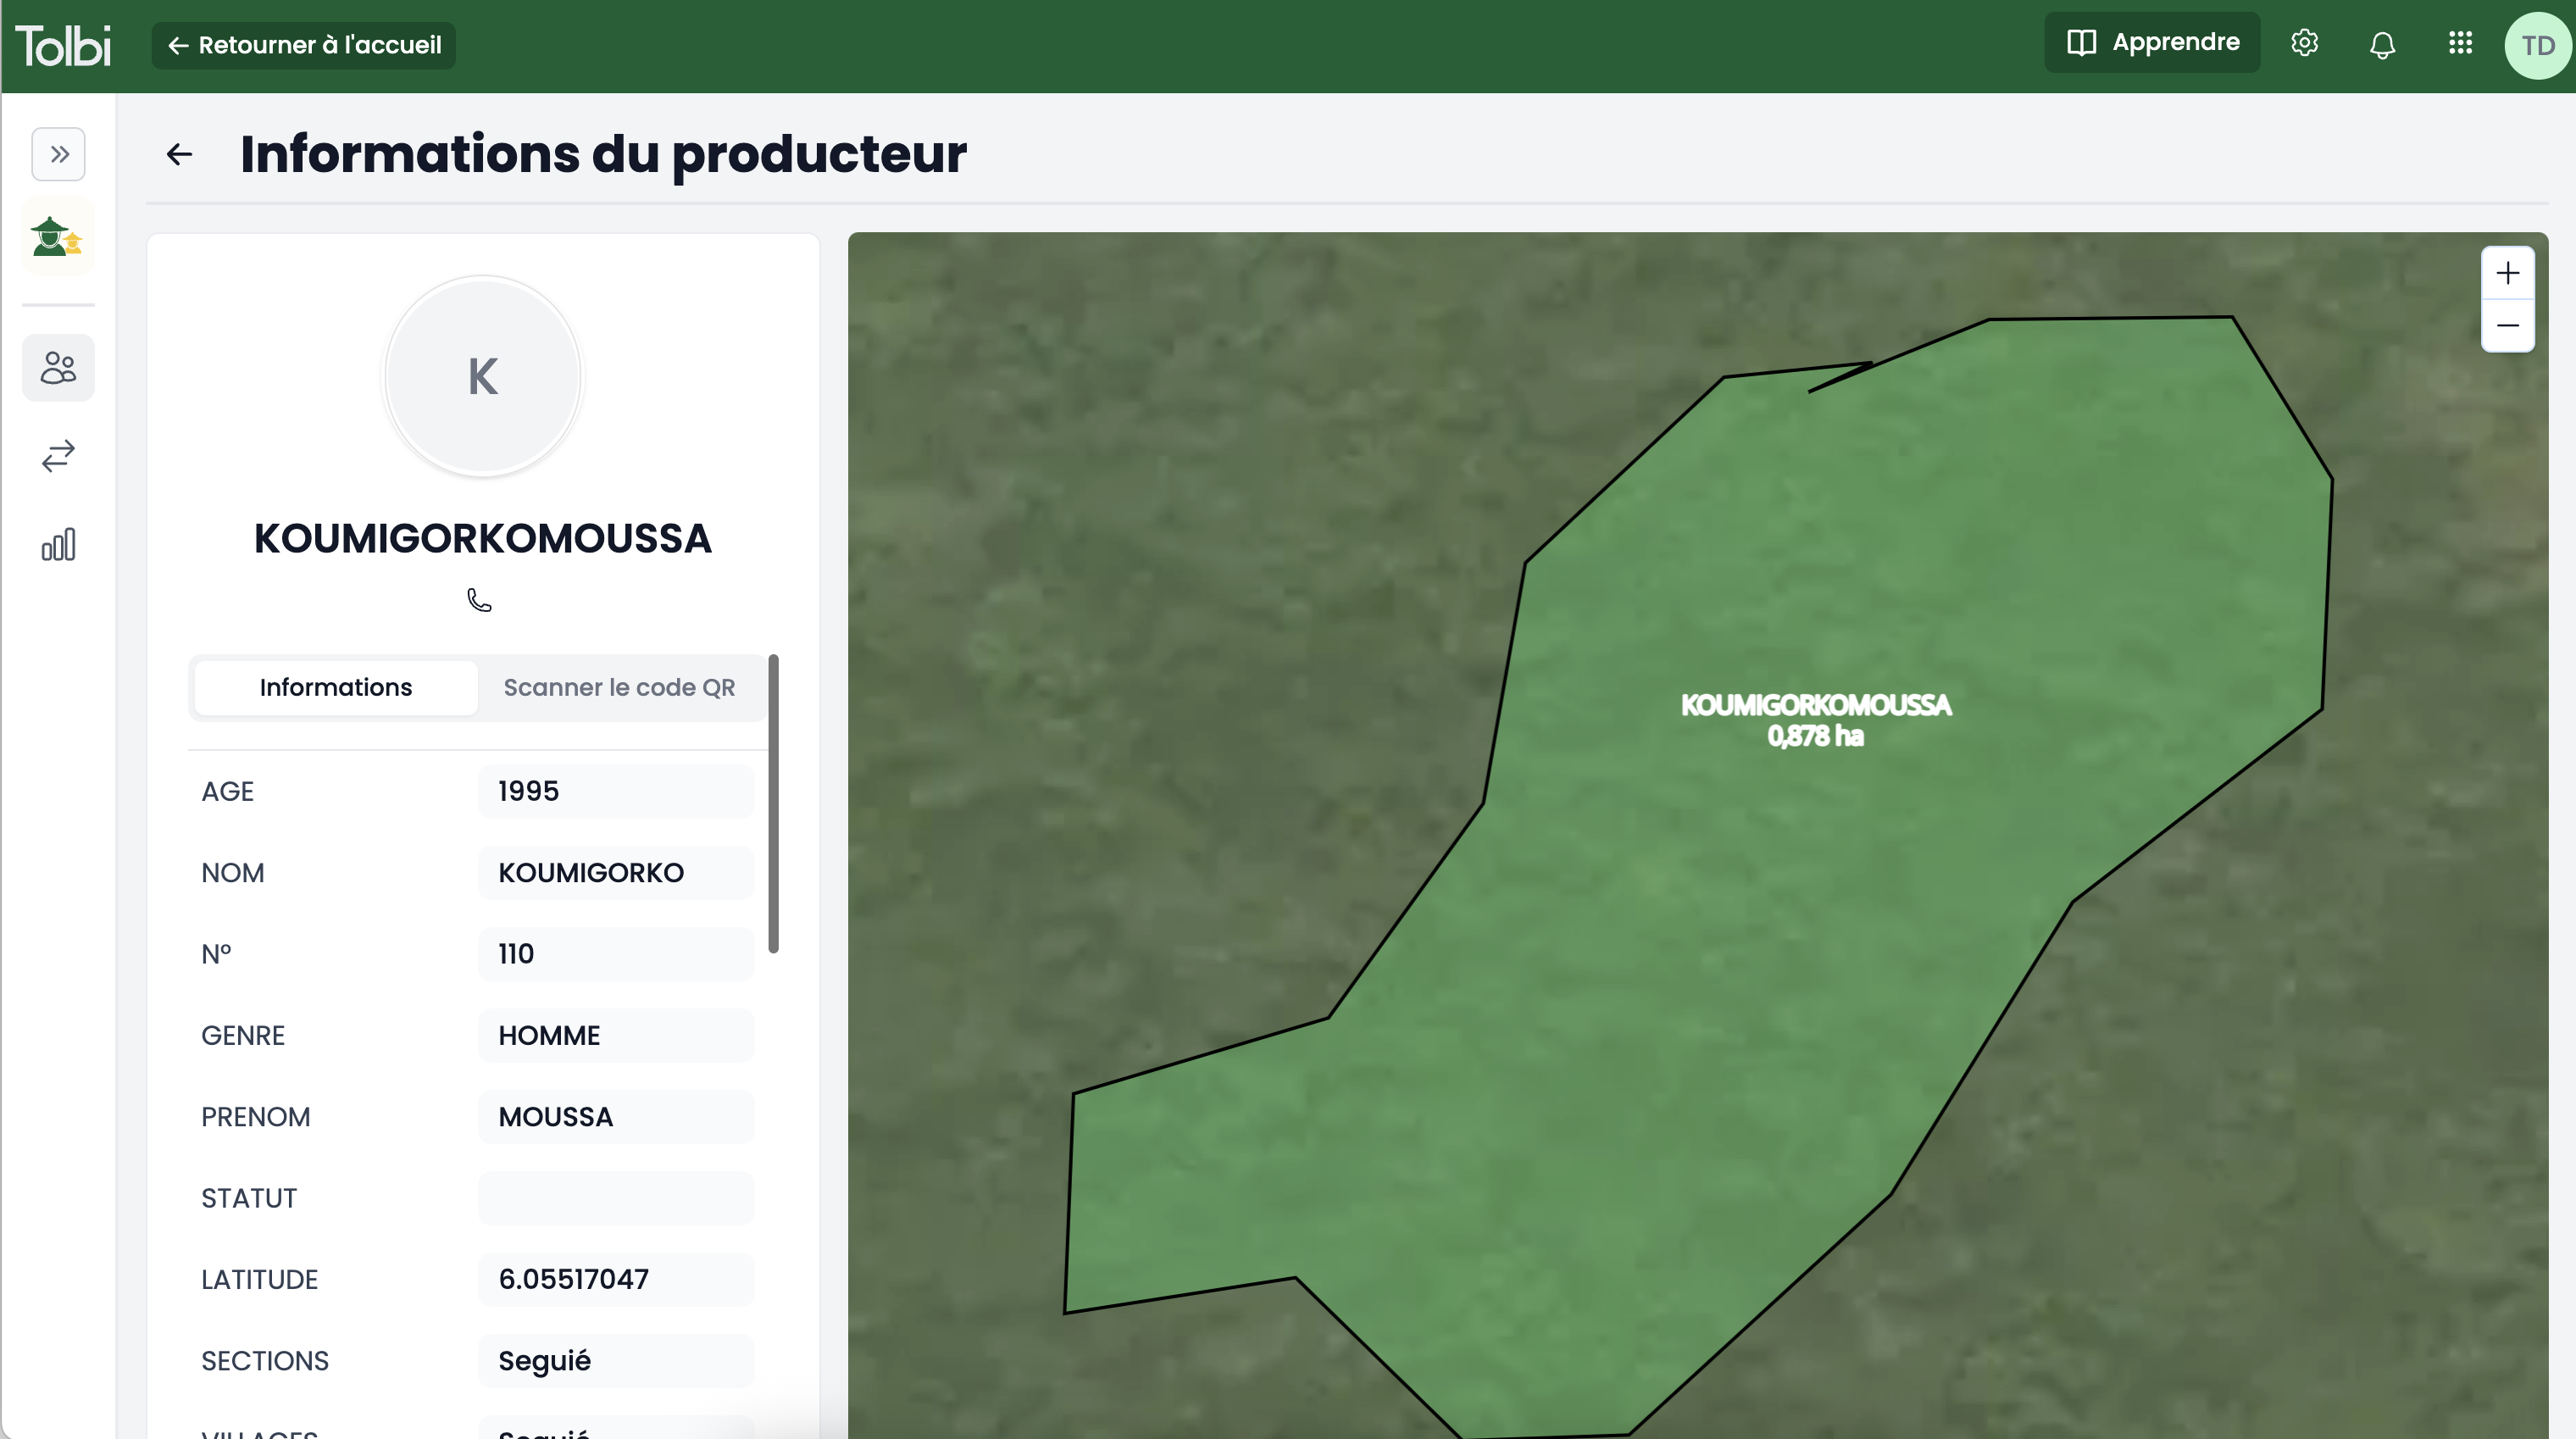Click the AGE label
The image size is (2576, 1439).
coord(228,791)
